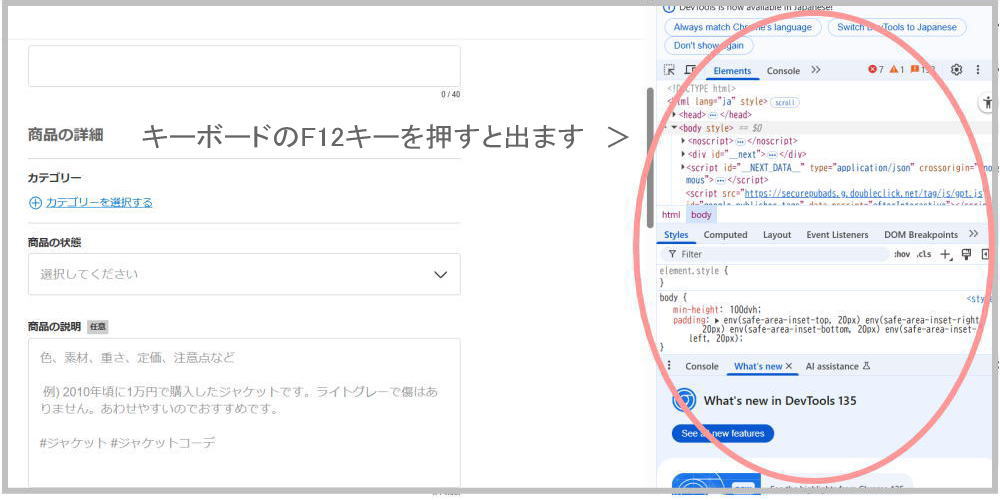The height and width of the screenshot is (500, 1000).
Task: Expand the noscript element node
Action: point(684,140)
